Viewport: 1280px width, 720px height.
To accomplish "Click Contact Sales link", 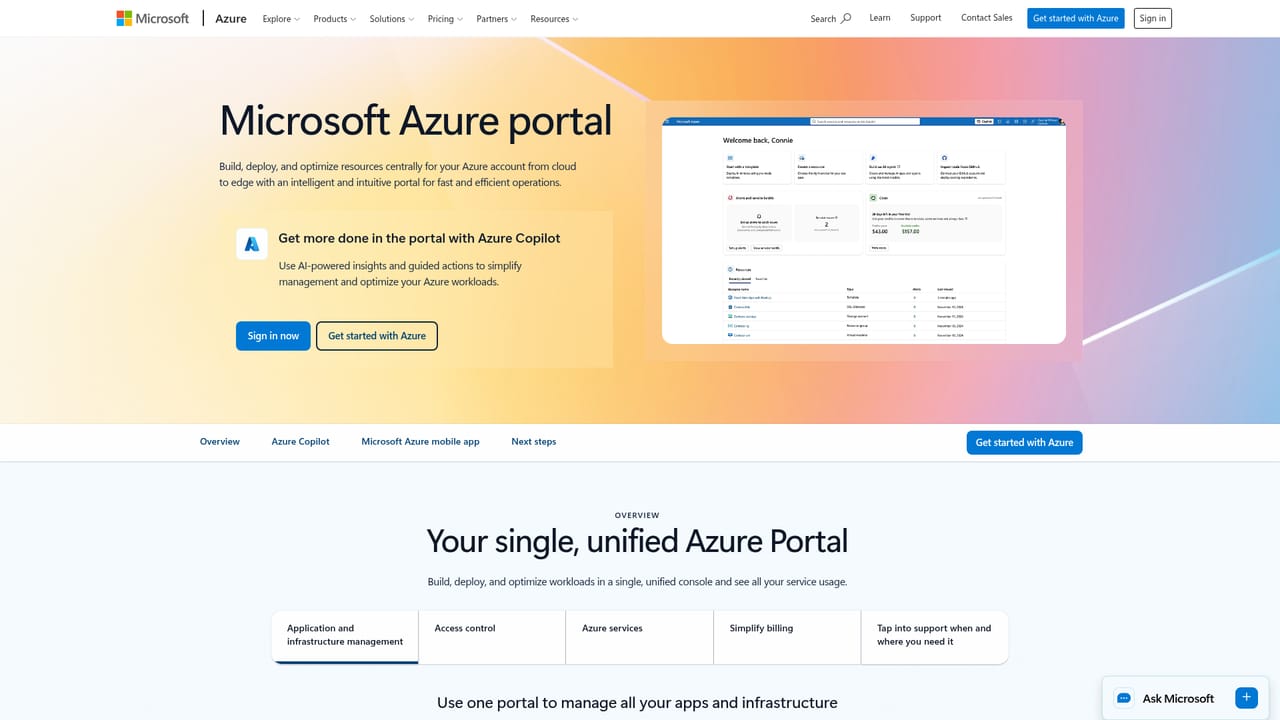I will 987,18.
